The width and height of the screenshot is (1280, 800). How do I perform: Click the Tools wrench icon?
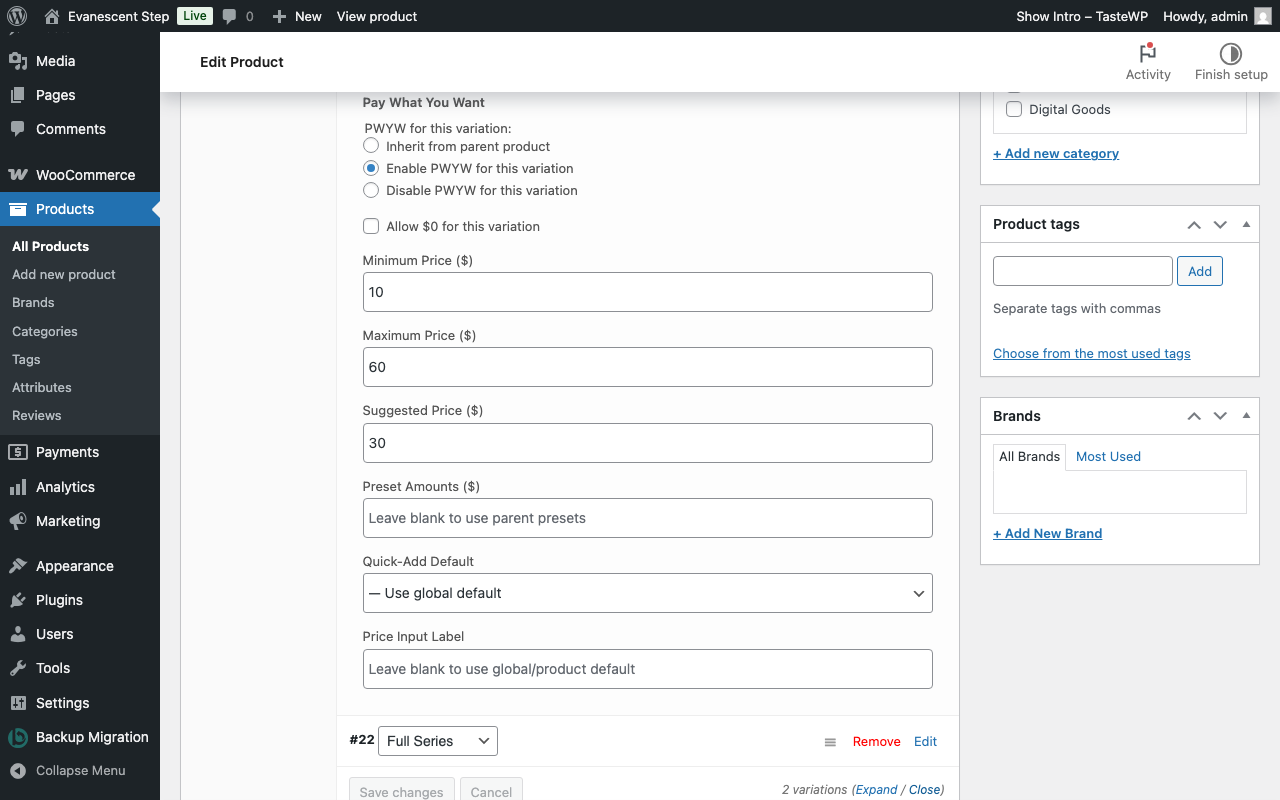pos(18,668)
